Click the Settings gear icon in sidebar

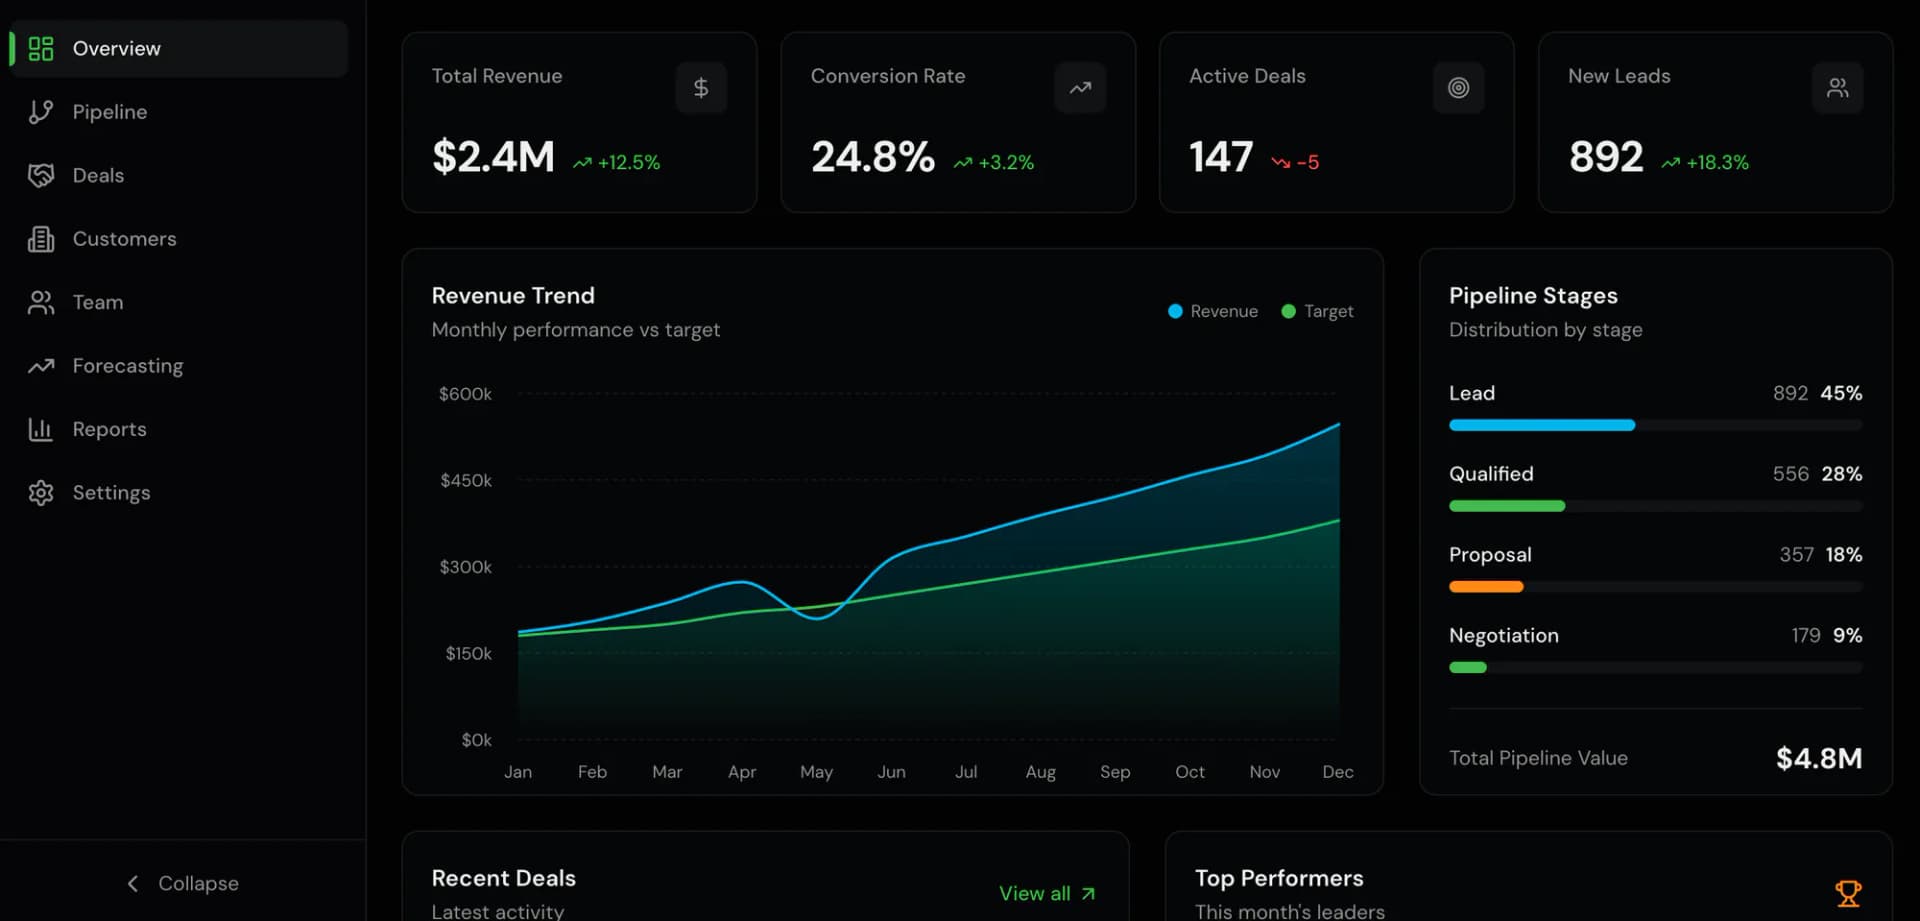[41, 493]
